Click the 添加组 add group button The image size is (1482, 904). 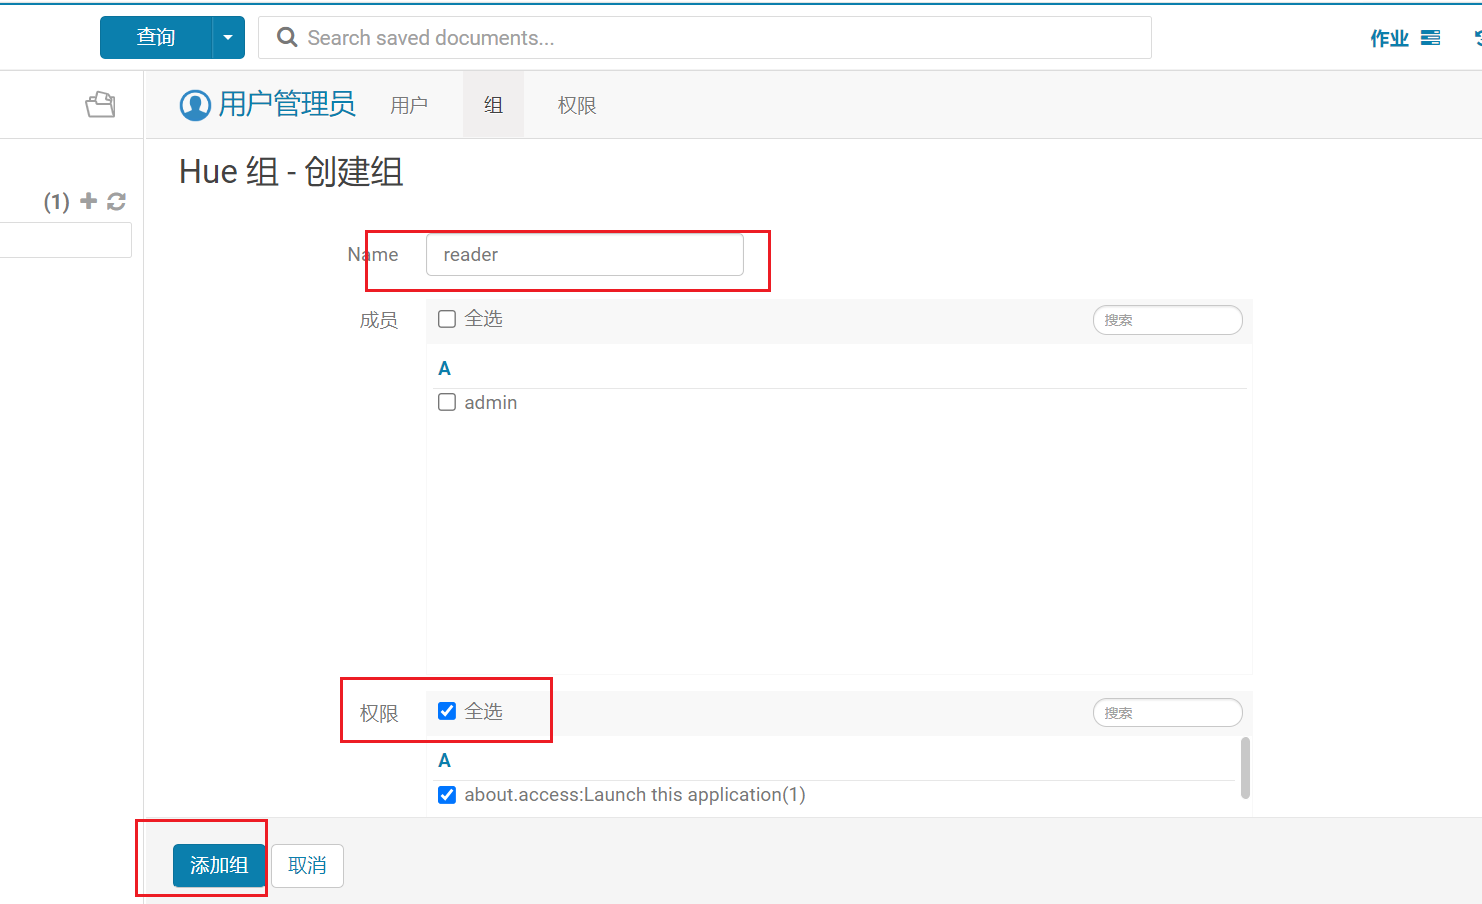click(219, 866)
